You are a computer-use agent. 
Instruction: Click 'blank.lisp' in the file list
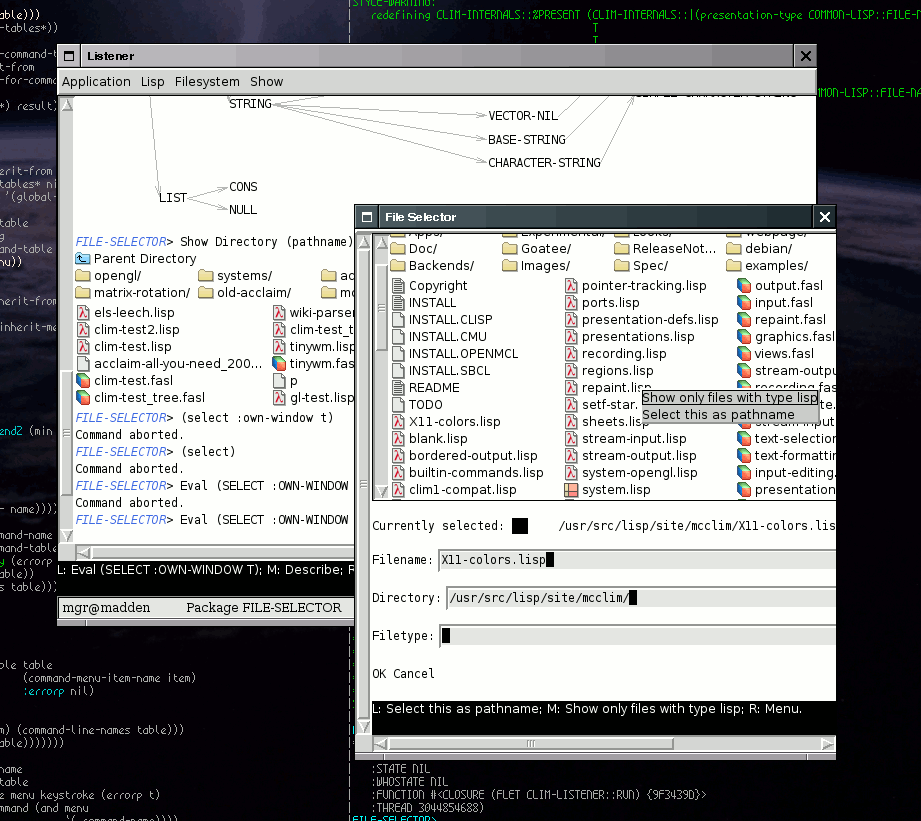(438, 439)
